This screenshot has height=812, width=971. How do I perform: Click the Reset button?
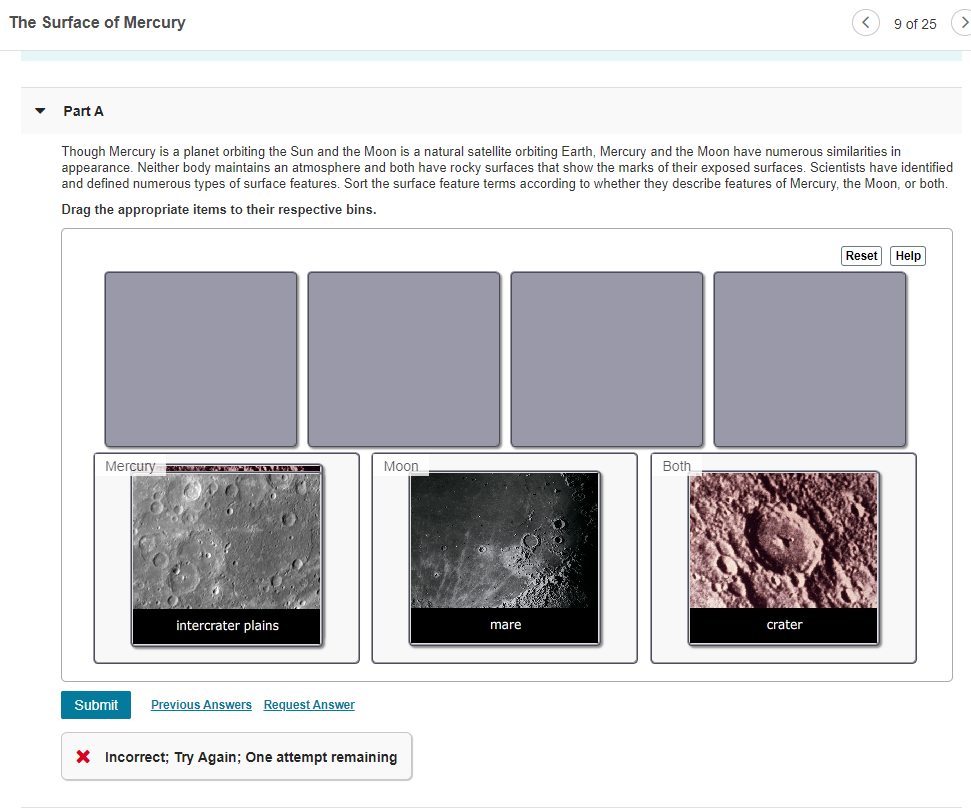[x=861, y=255]
